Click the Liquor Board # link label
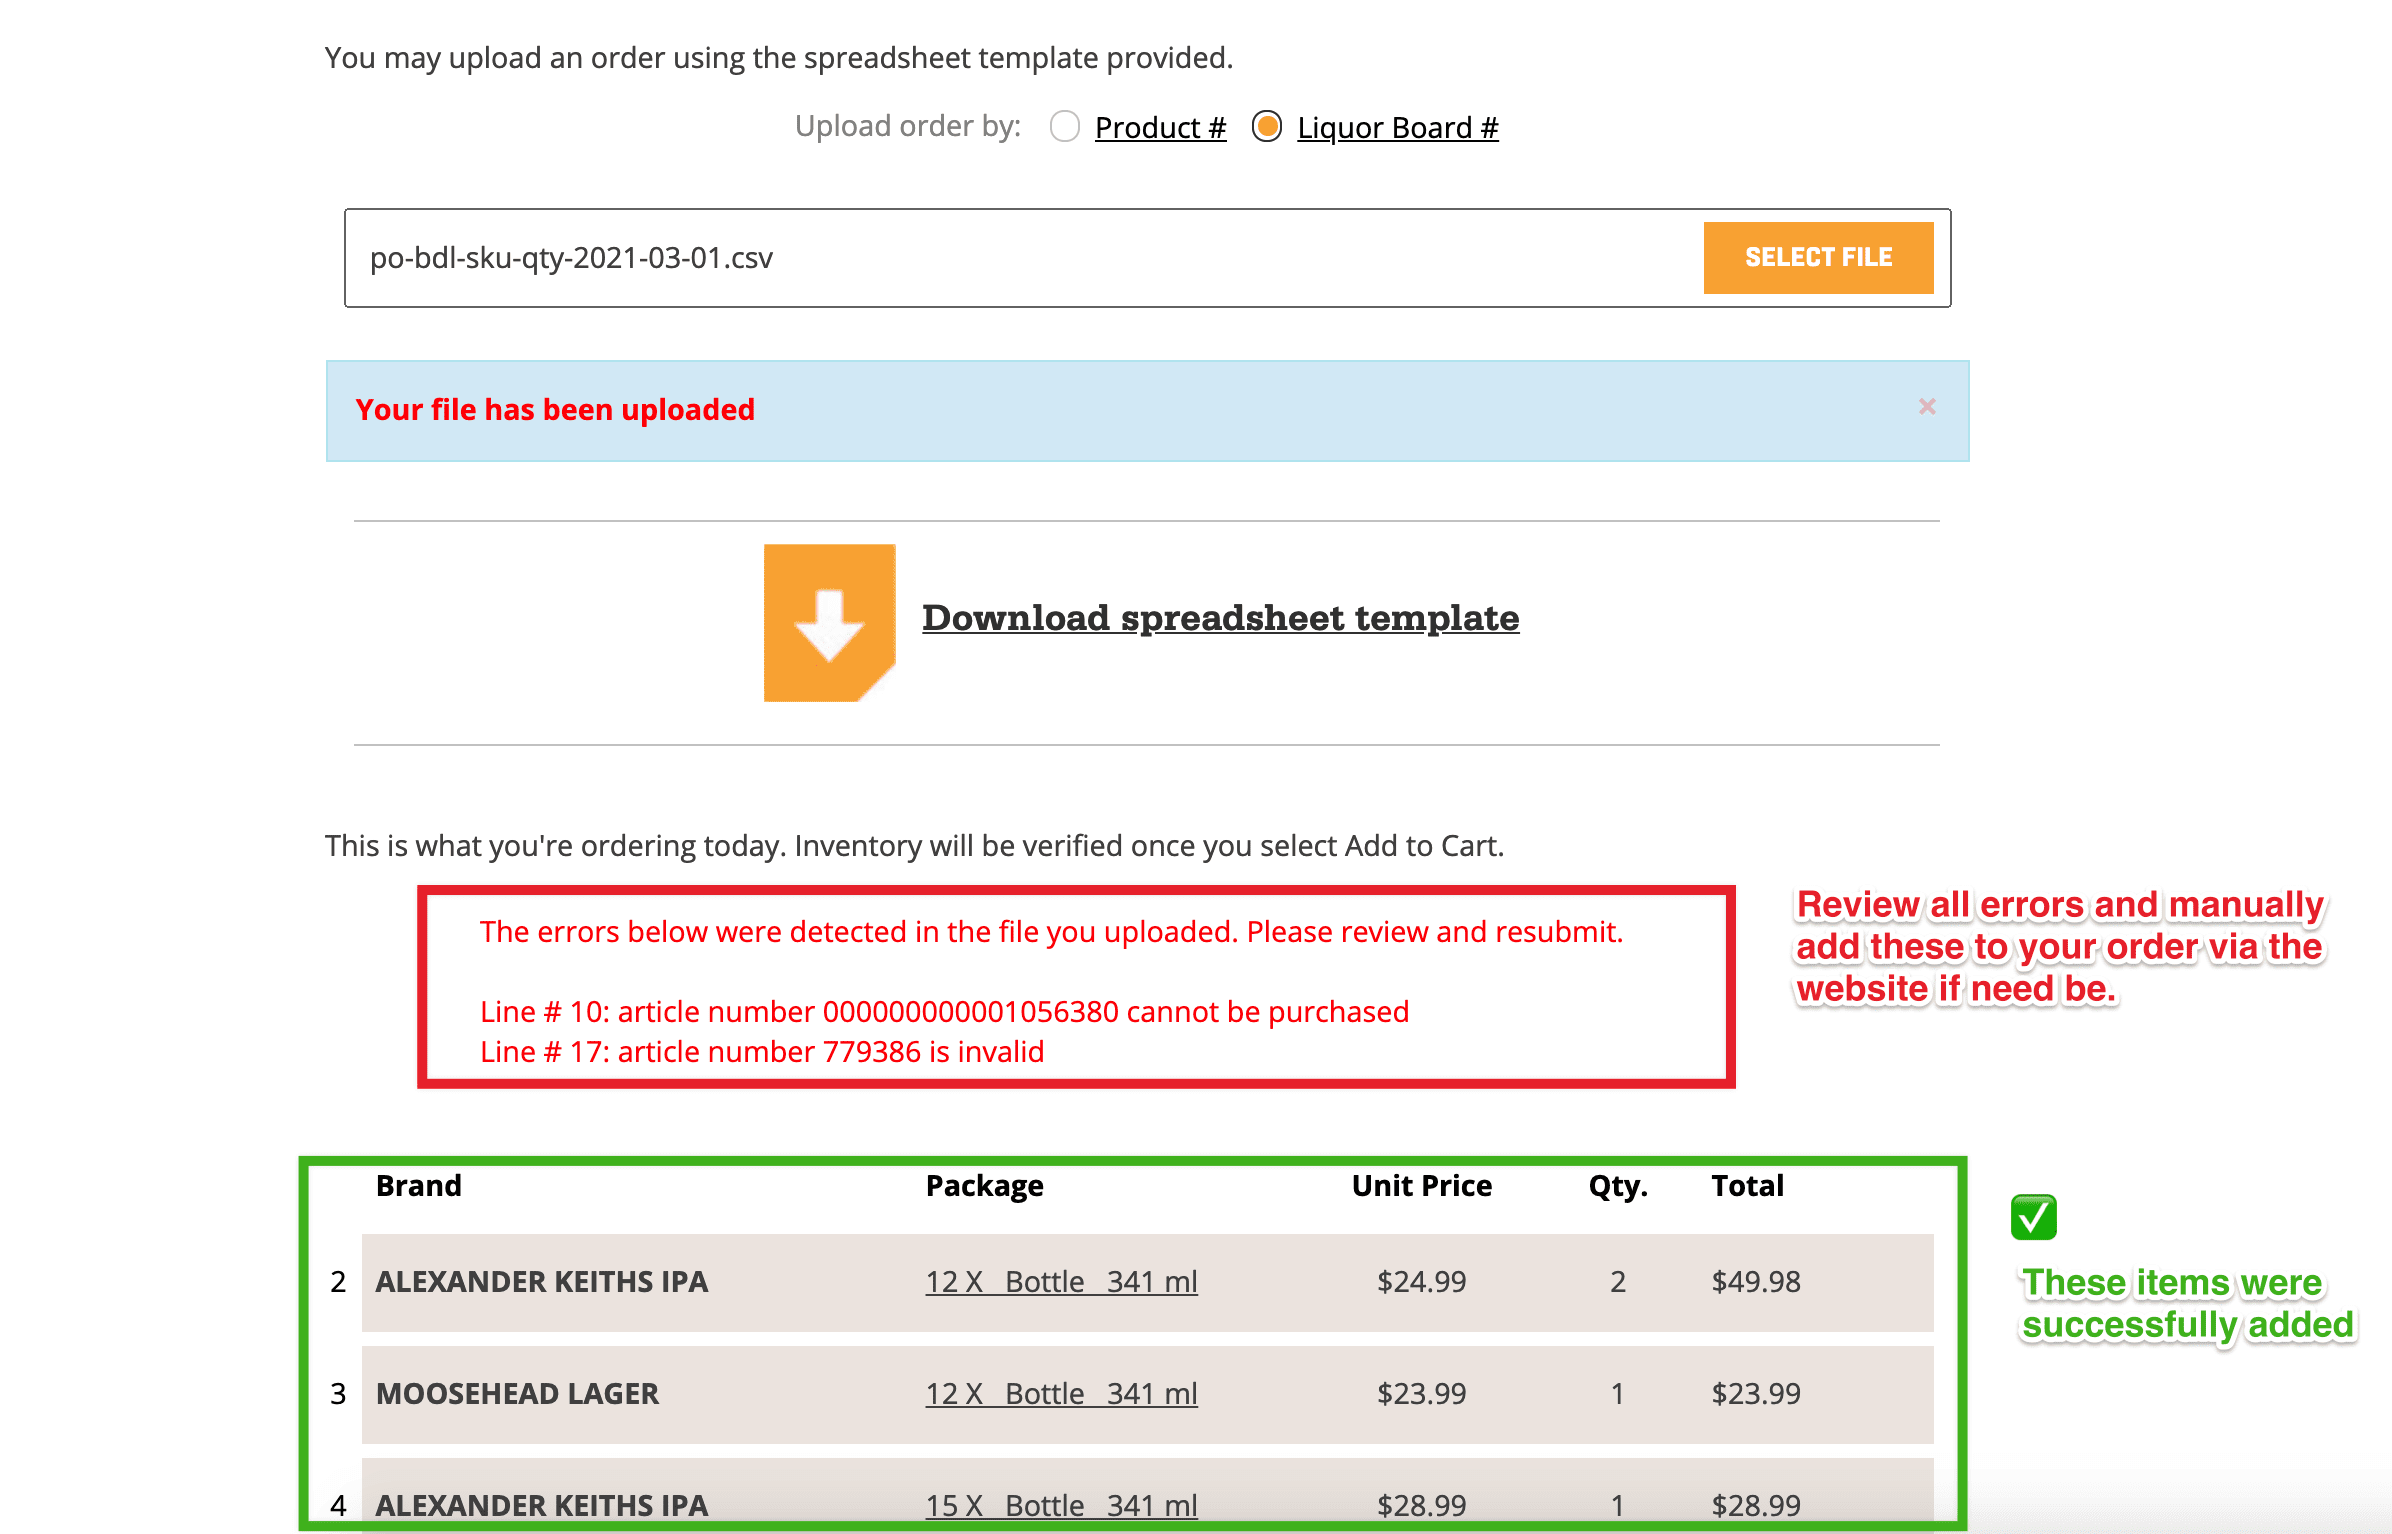The width and height of the screenshot is (2392, 1534). coord(1397,128)
